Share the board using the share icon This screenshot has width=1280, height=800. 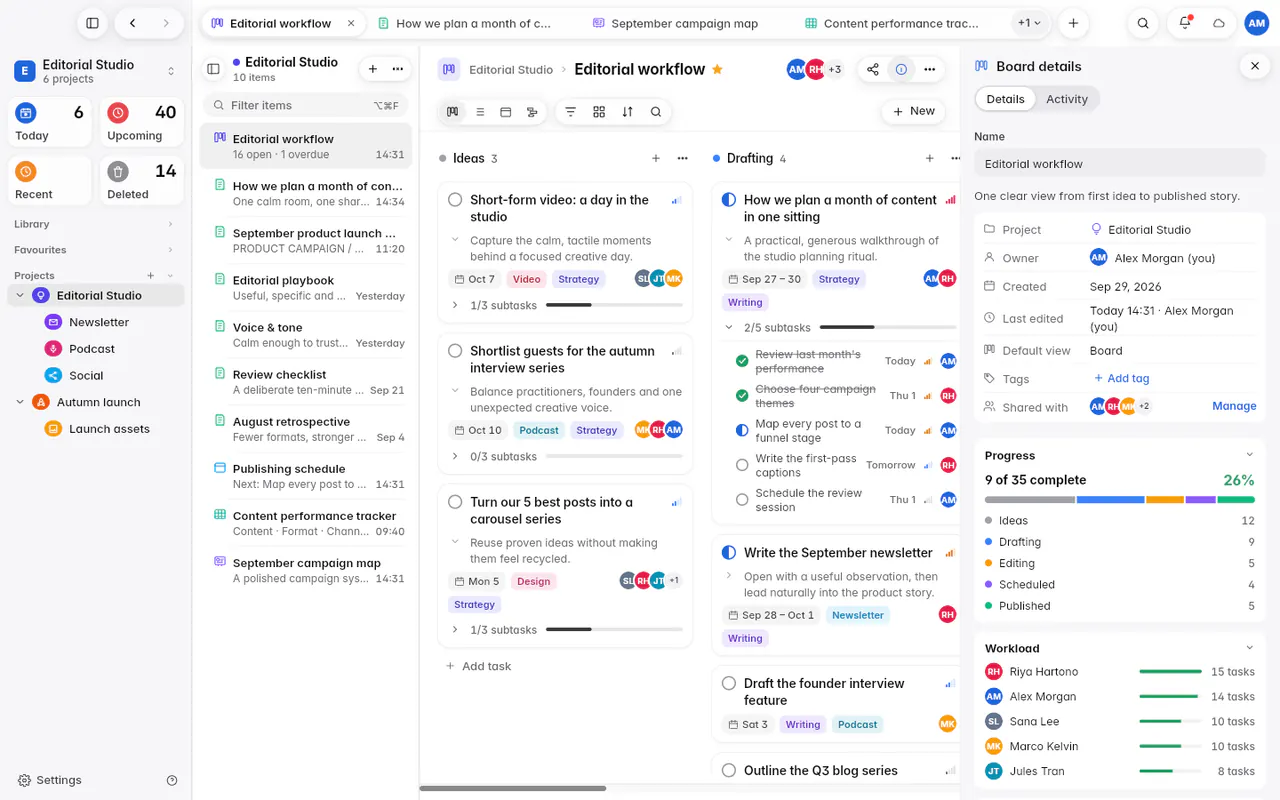point(873,69)
